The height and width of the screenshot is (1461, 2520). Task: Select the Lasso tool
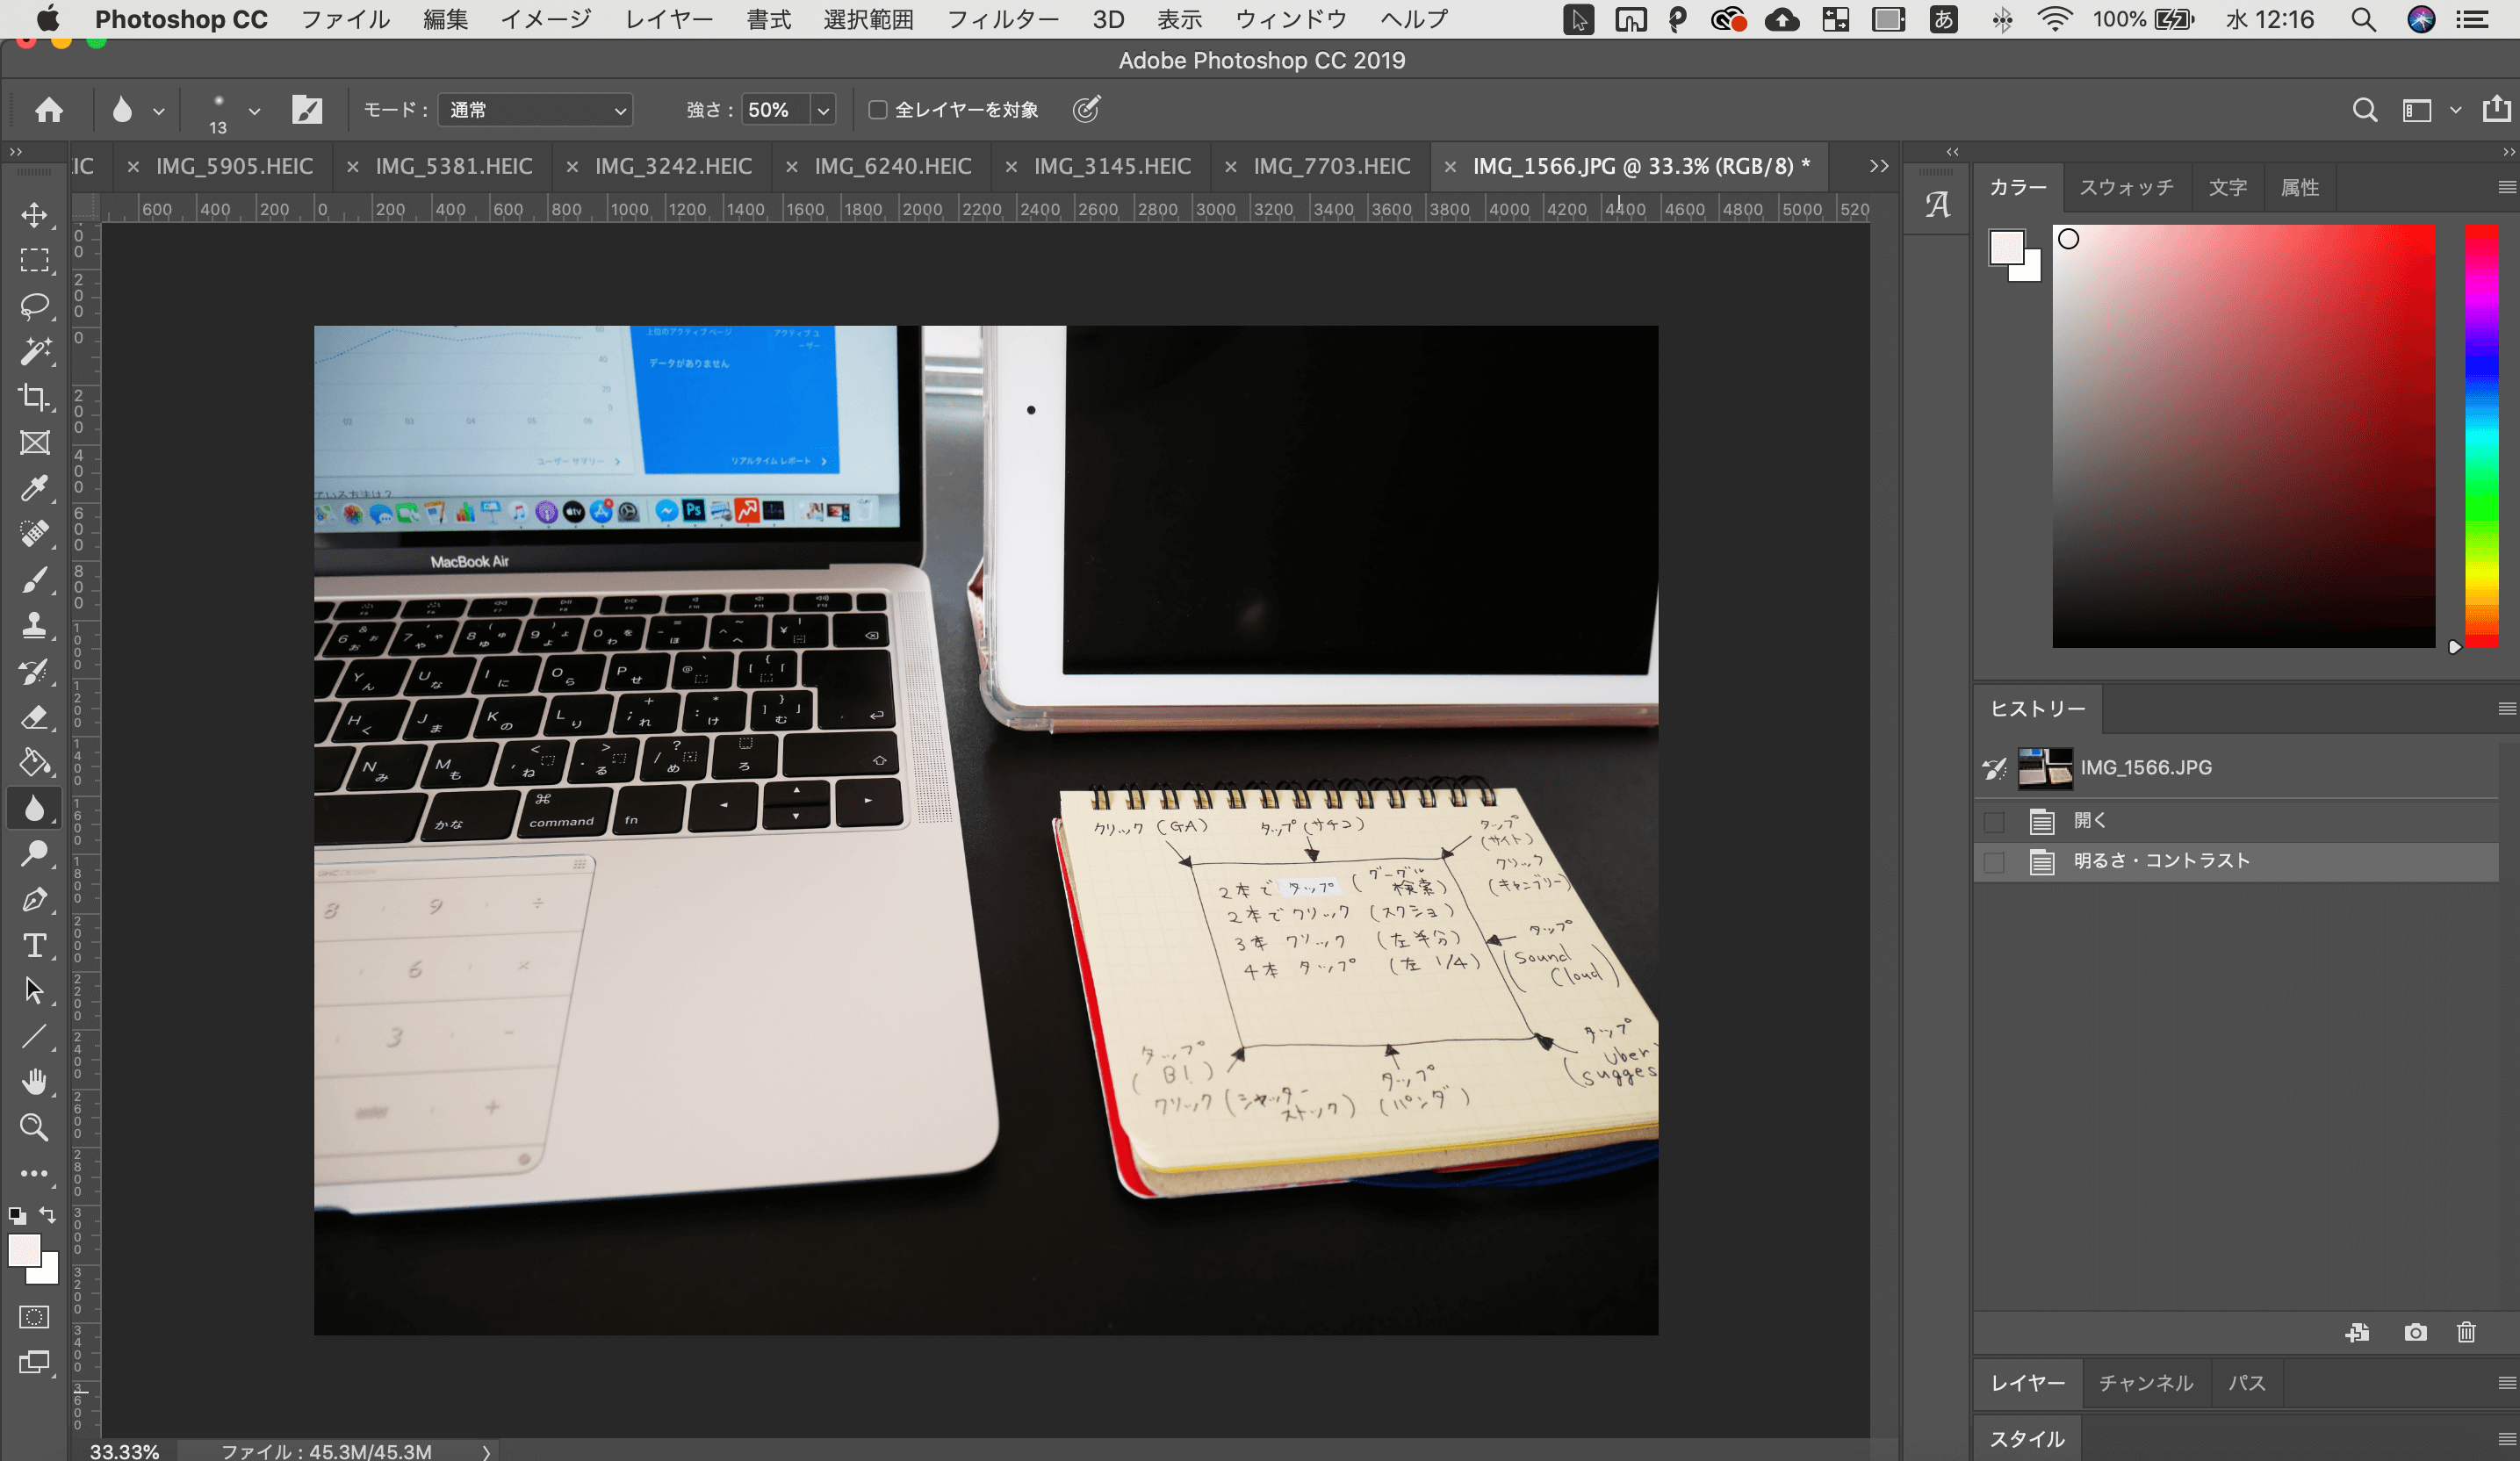pyautogui.click(x=35, y=306)
